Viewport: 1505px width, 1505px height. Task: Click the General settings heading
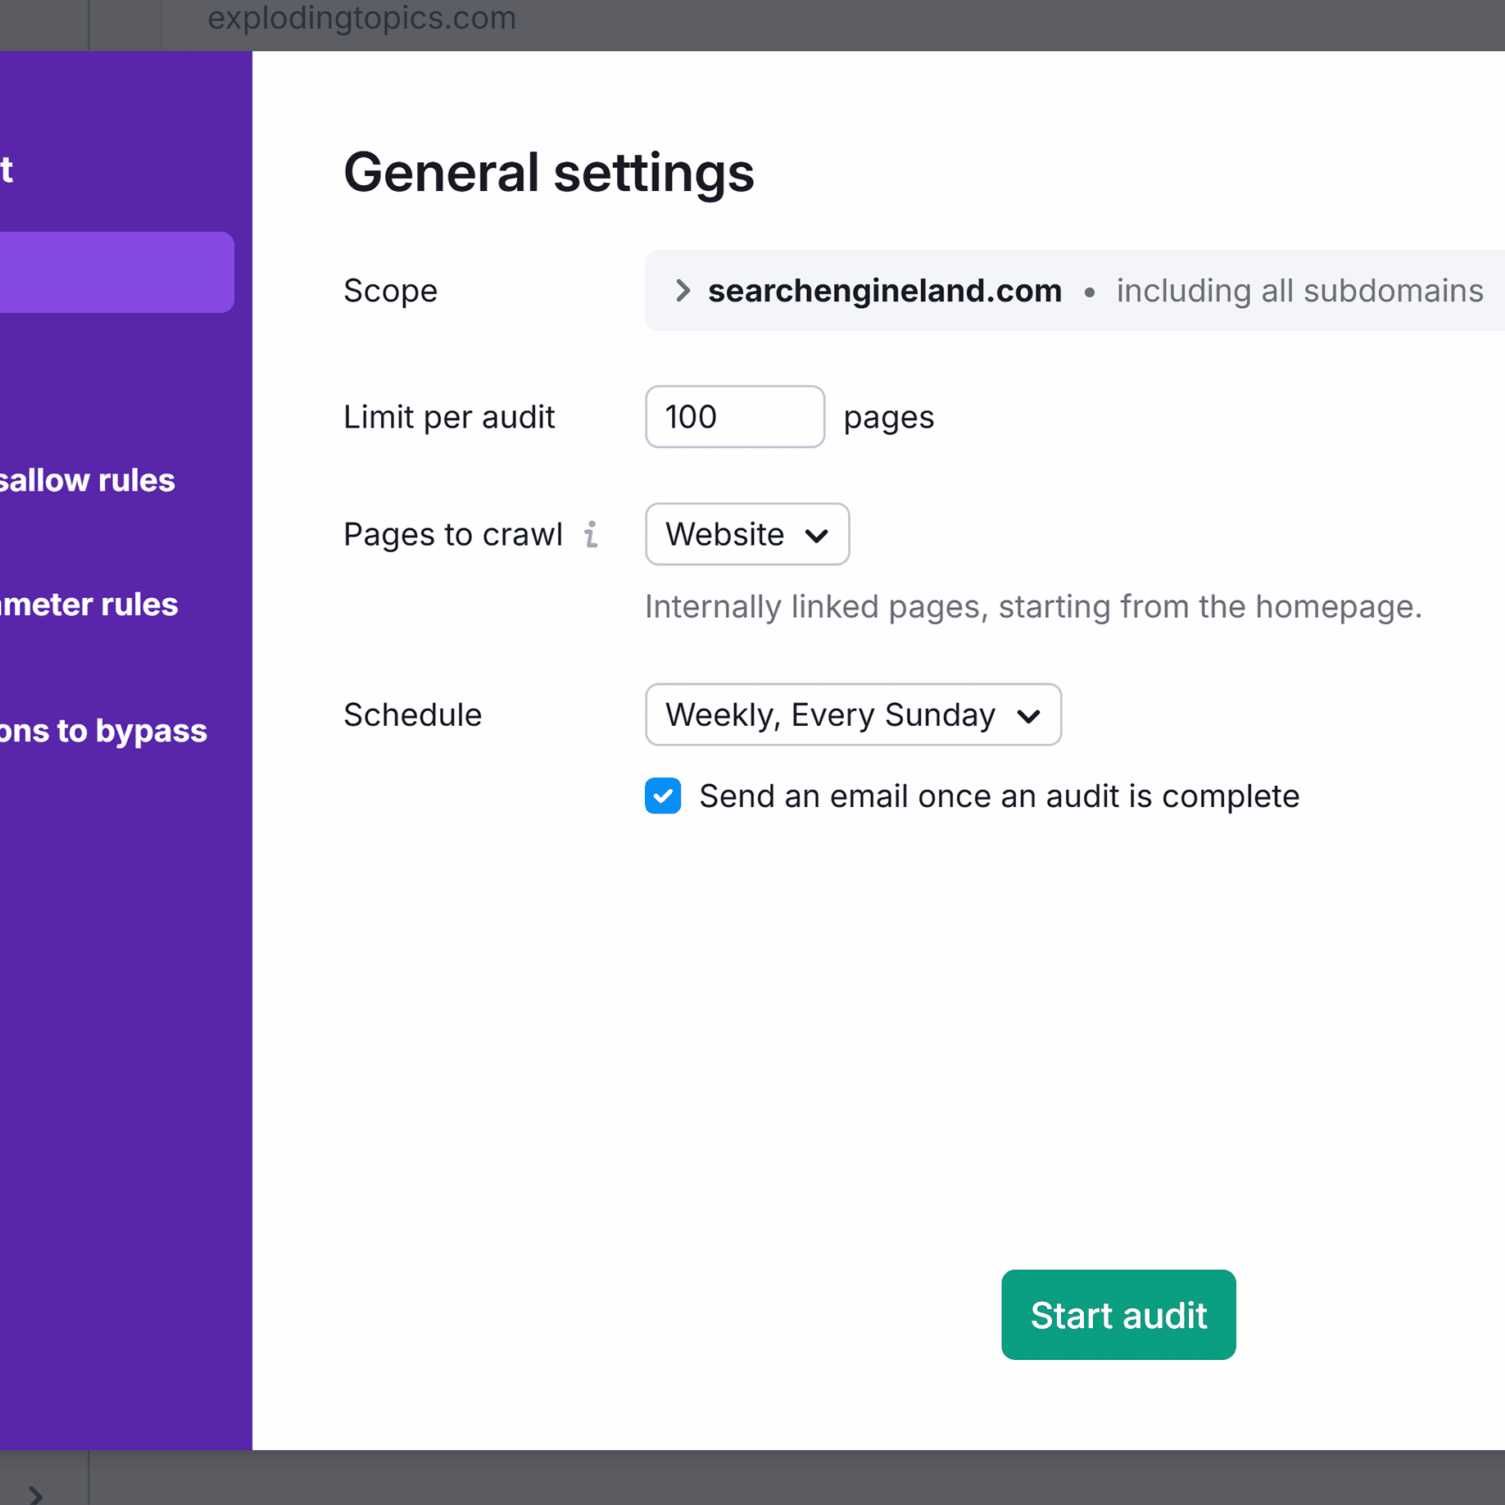click(548, 172)
